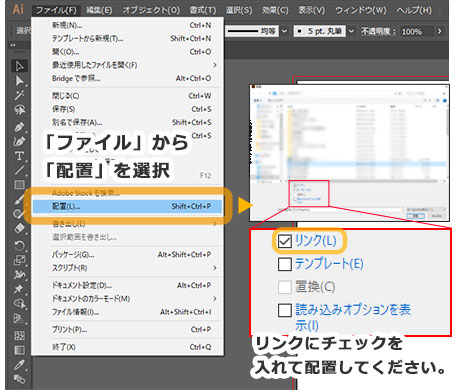Click the 不透明度 100% opacity field
The height and width of the screenshot is (390, 455).
point(417,32)
